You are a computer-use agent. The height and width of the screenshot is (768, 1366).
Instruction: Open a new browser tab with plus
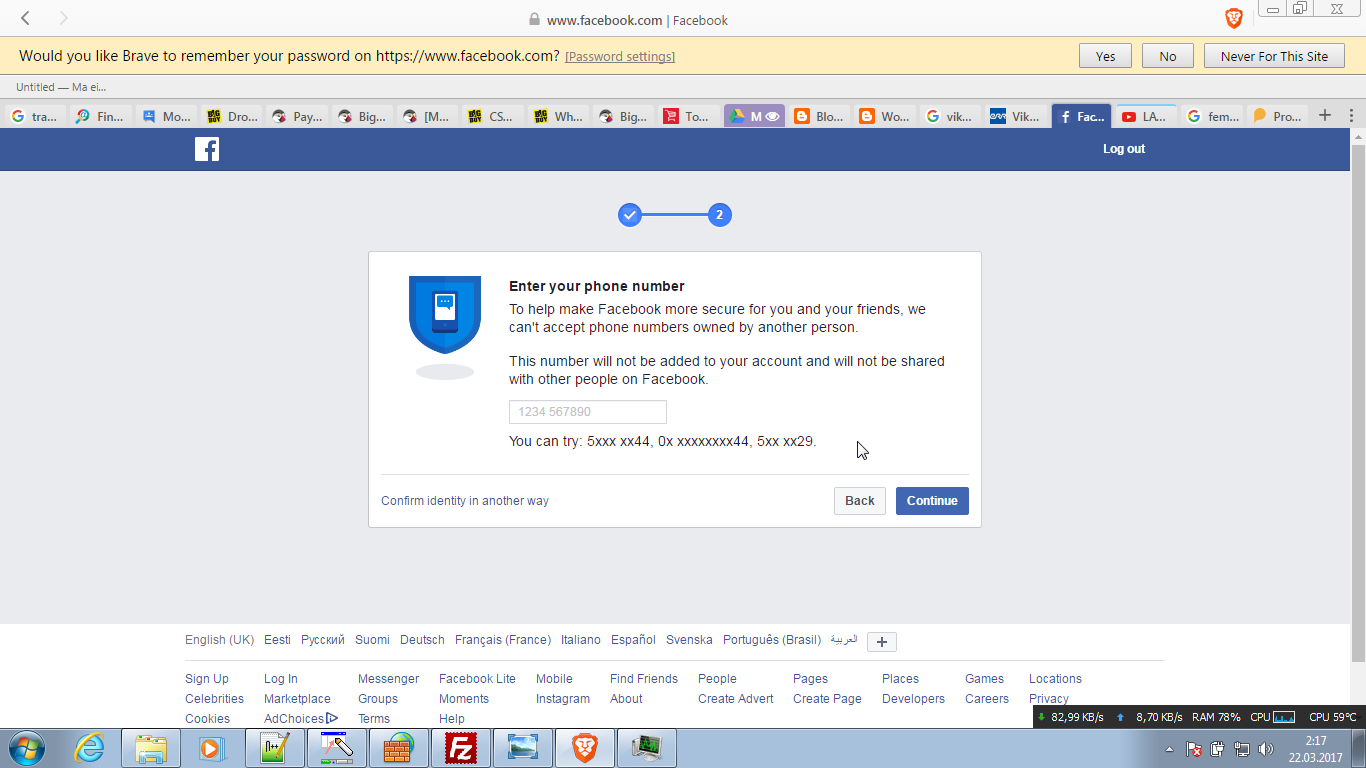point(1325,115)
